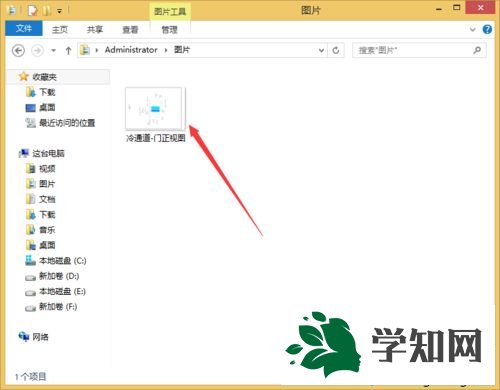This screenshot has height=390, width=500.
Task: Click the 网络 network icon
Action: tap(24, 337)
